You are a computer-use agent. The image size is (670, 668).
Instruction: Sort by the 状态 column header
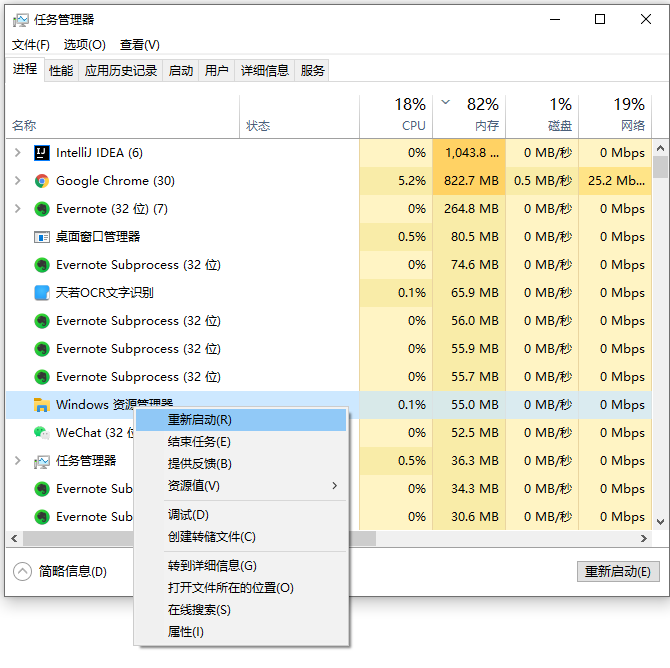[x=299, y=116]
